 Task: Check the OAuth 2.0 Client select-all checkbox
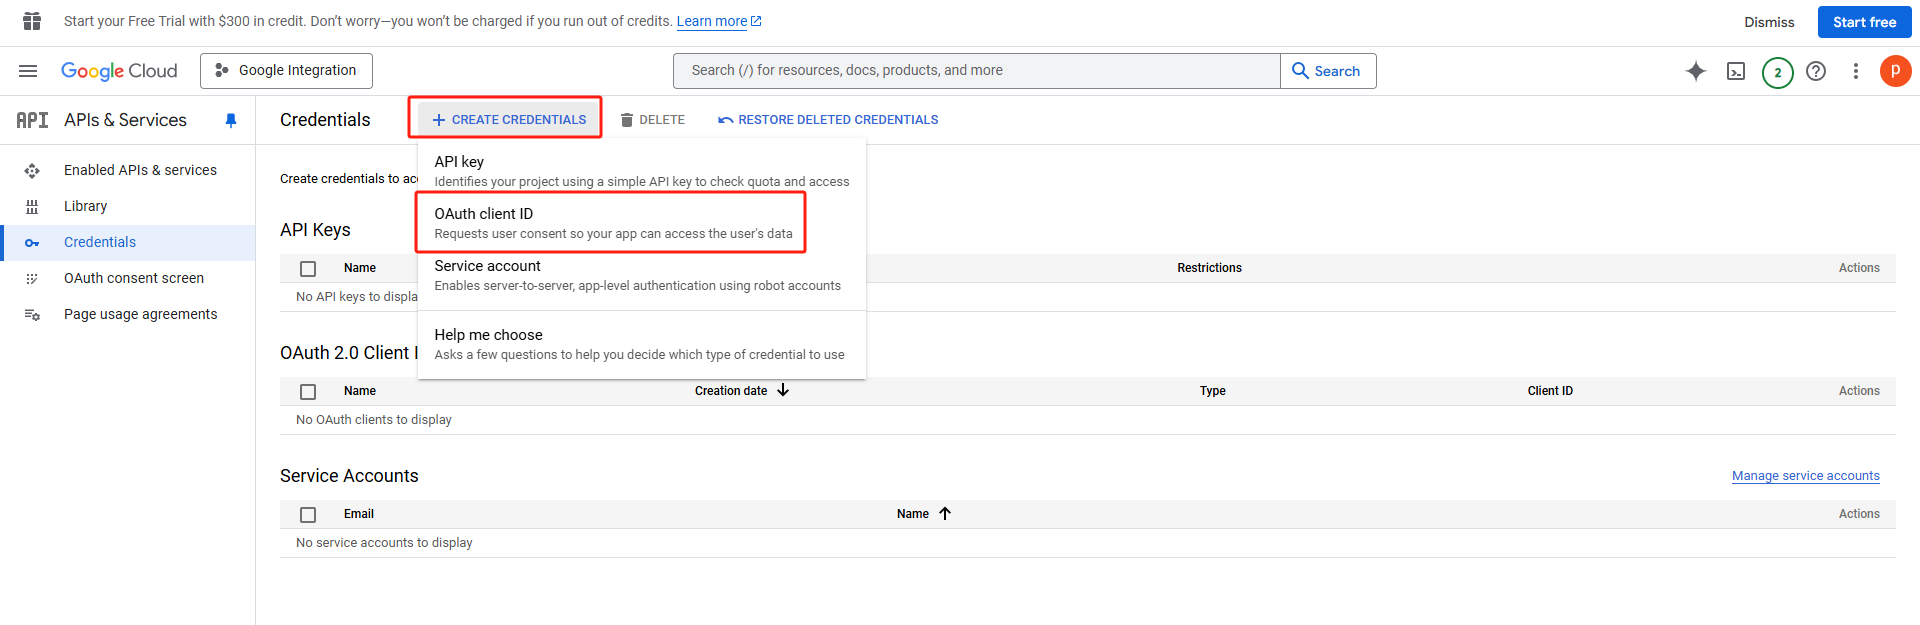[x=308, y=392]
